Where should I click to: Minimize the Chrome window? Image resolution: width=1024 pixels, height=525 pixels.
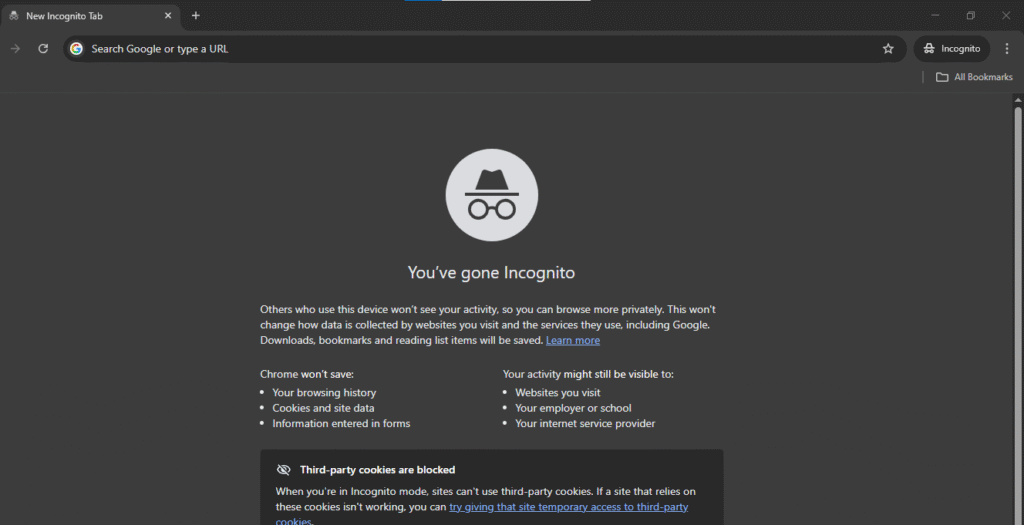tap(935, 15)
